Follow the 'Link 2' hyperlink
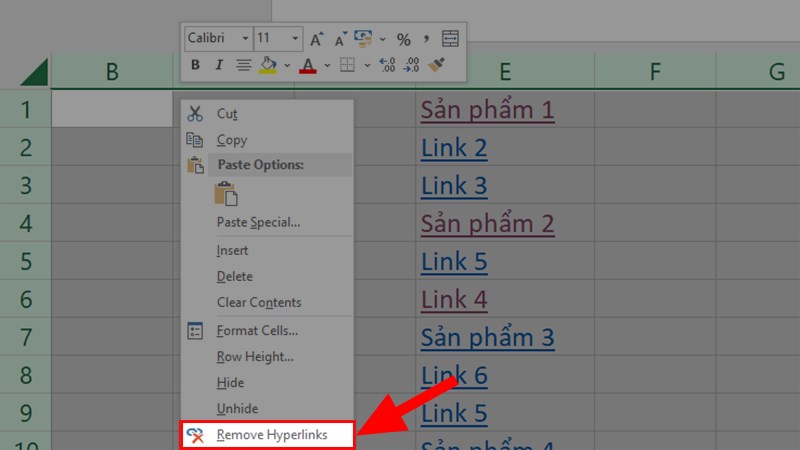The width and height of the screenshot is (800, 450). pos(454,148)
